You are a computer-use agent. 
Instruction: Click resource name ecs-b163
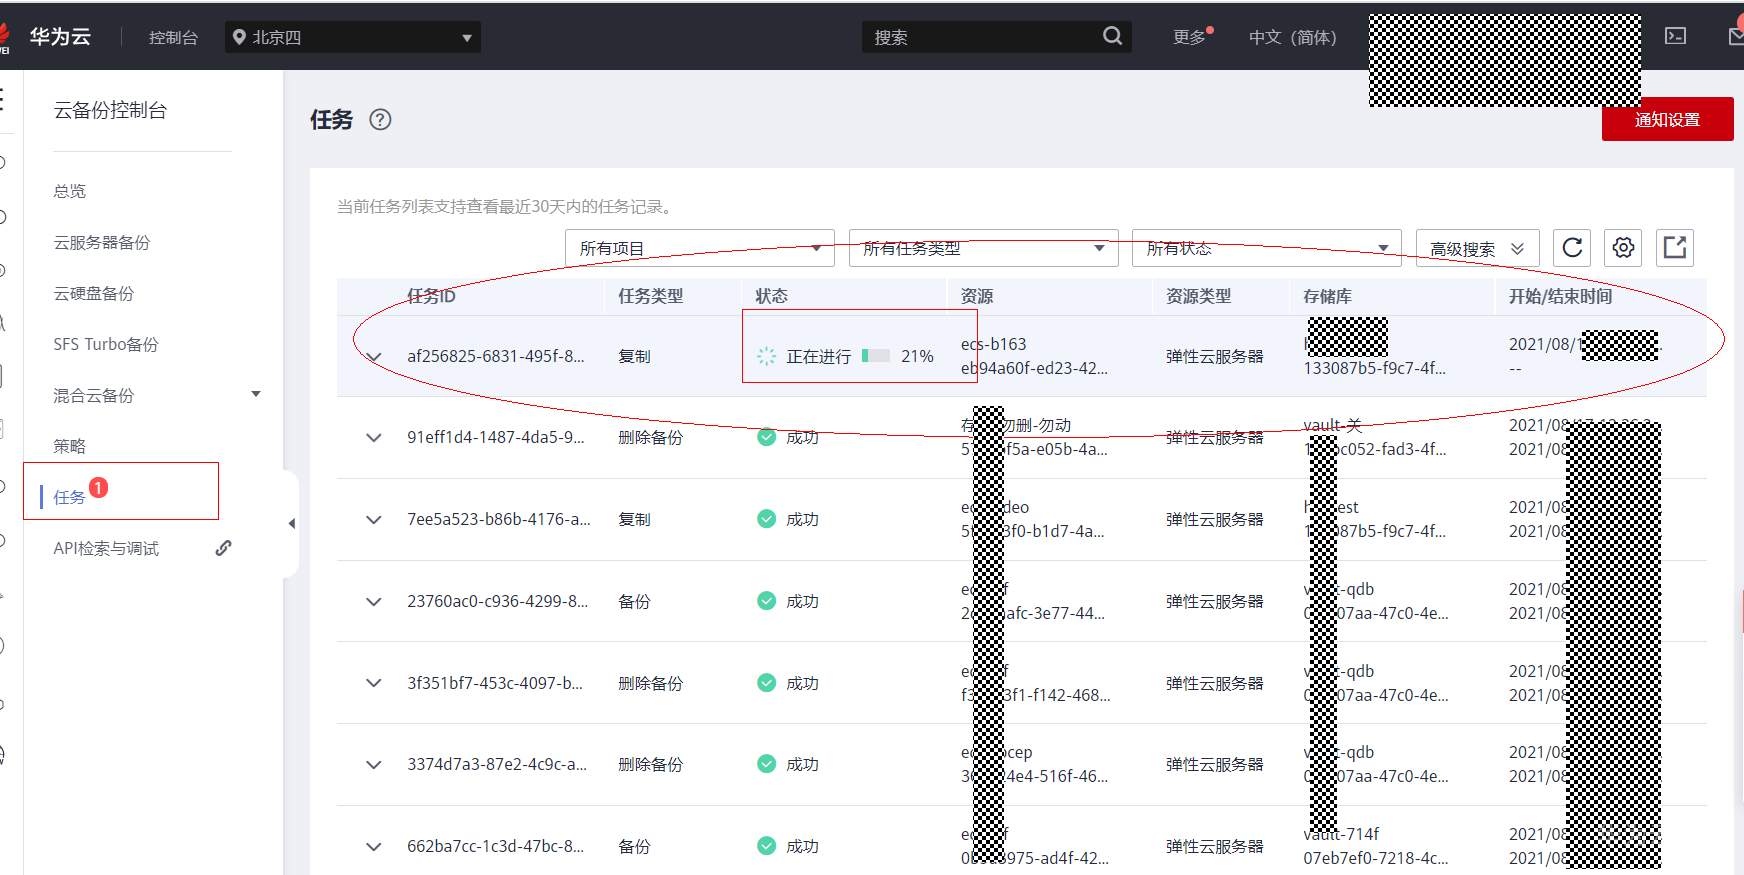(993, 344)
